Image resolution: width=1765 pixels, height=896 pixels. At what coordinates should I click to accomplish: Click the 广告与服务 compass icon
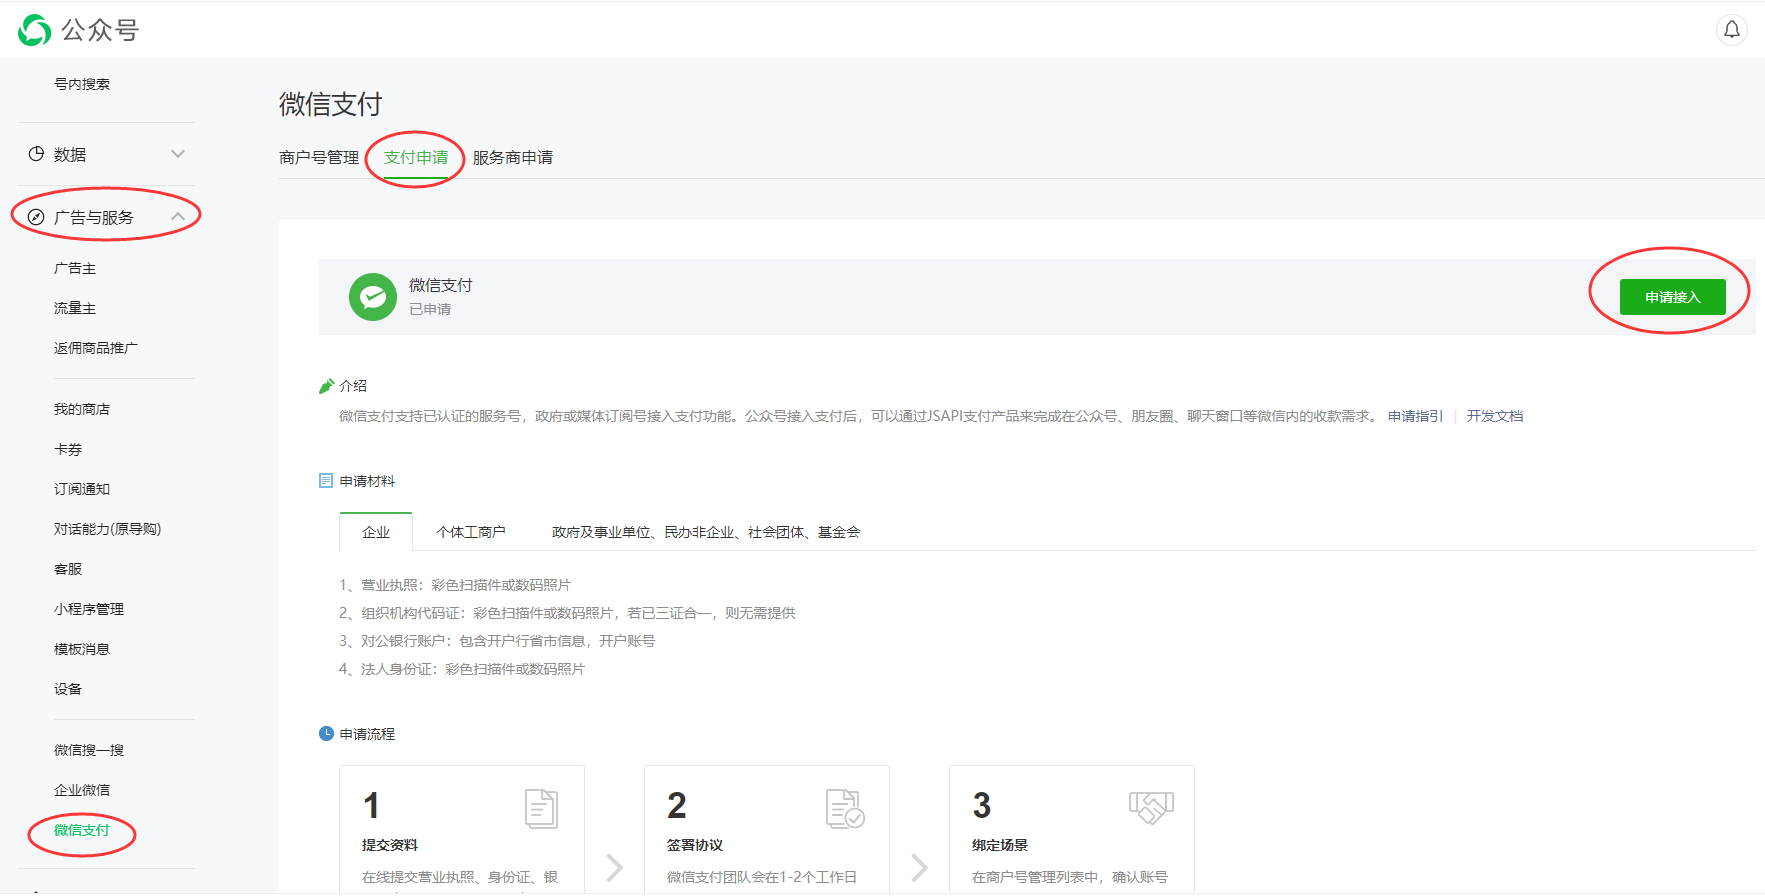click(x=36, y=217)
